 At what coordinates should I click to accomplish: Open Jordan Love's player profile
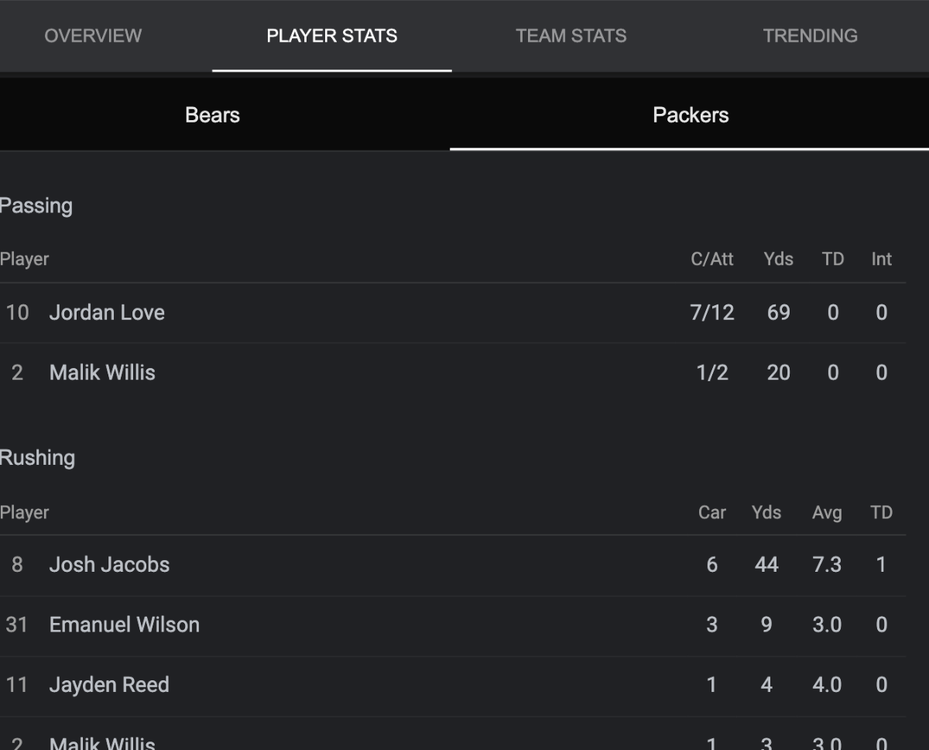107,313
